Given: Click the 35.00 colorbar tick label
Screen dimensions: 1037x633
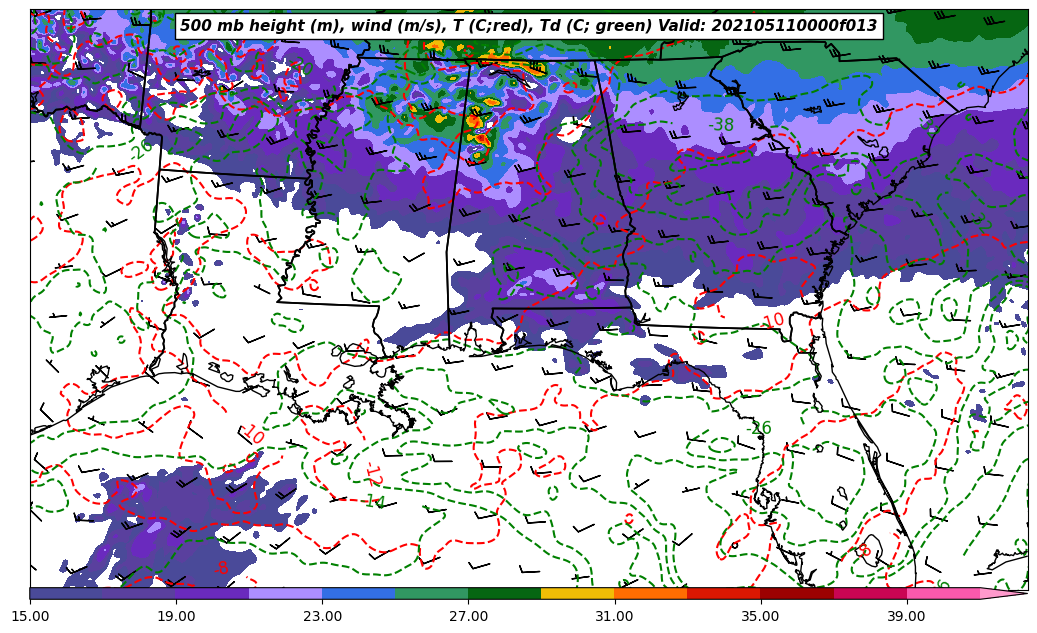Looking at the screenshot, I should click(760, 616).
